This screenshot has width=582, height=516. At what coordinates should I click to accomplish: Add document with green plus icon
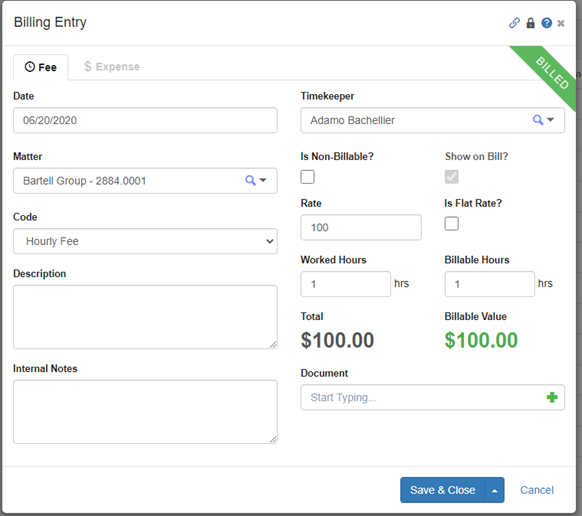pos(552,397)
